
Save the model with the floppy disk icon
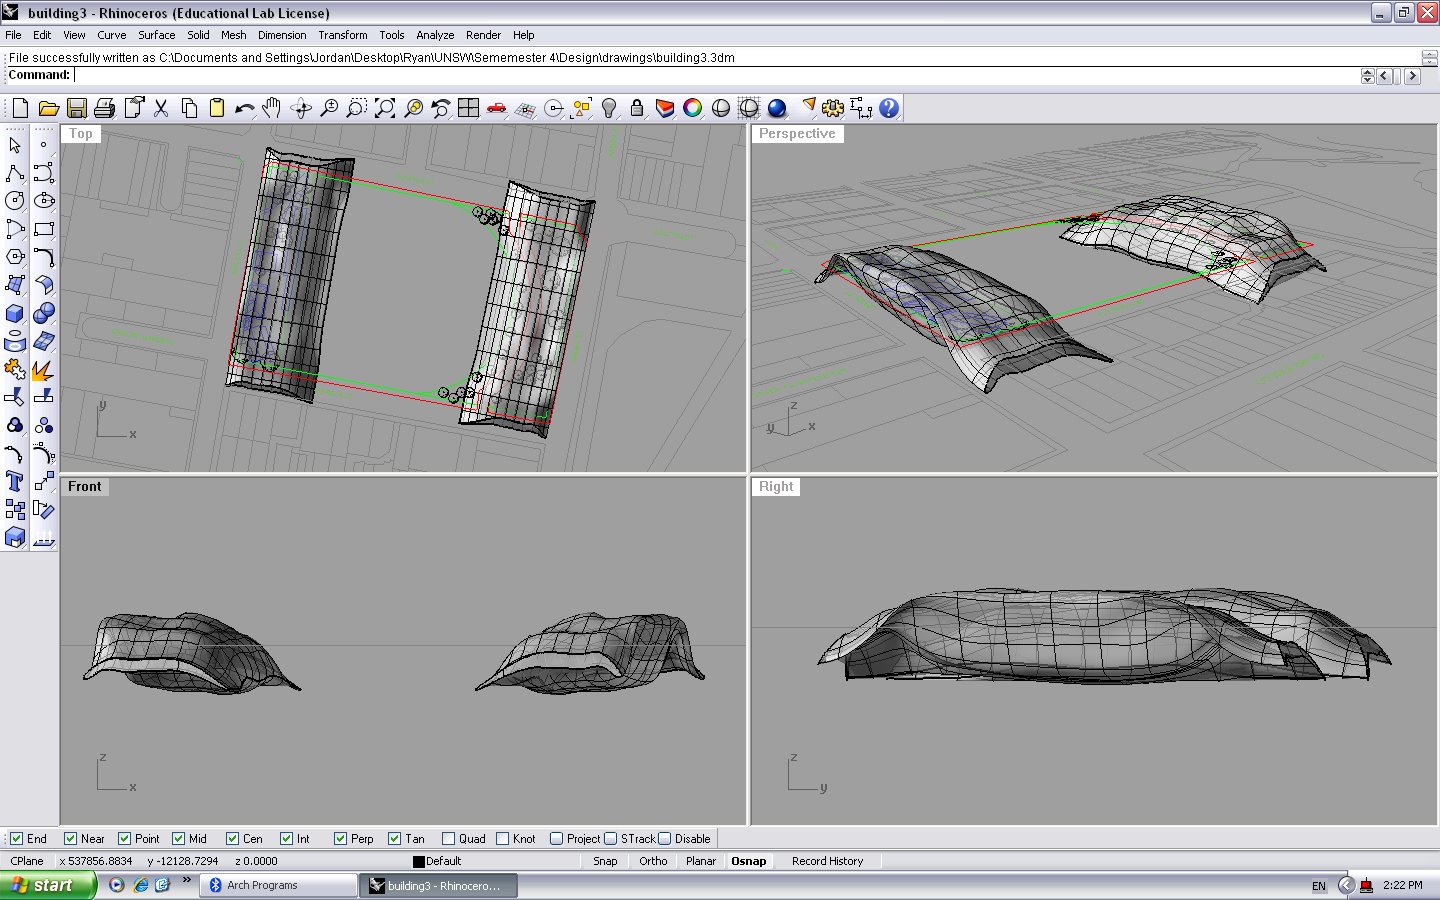[76, 108]
